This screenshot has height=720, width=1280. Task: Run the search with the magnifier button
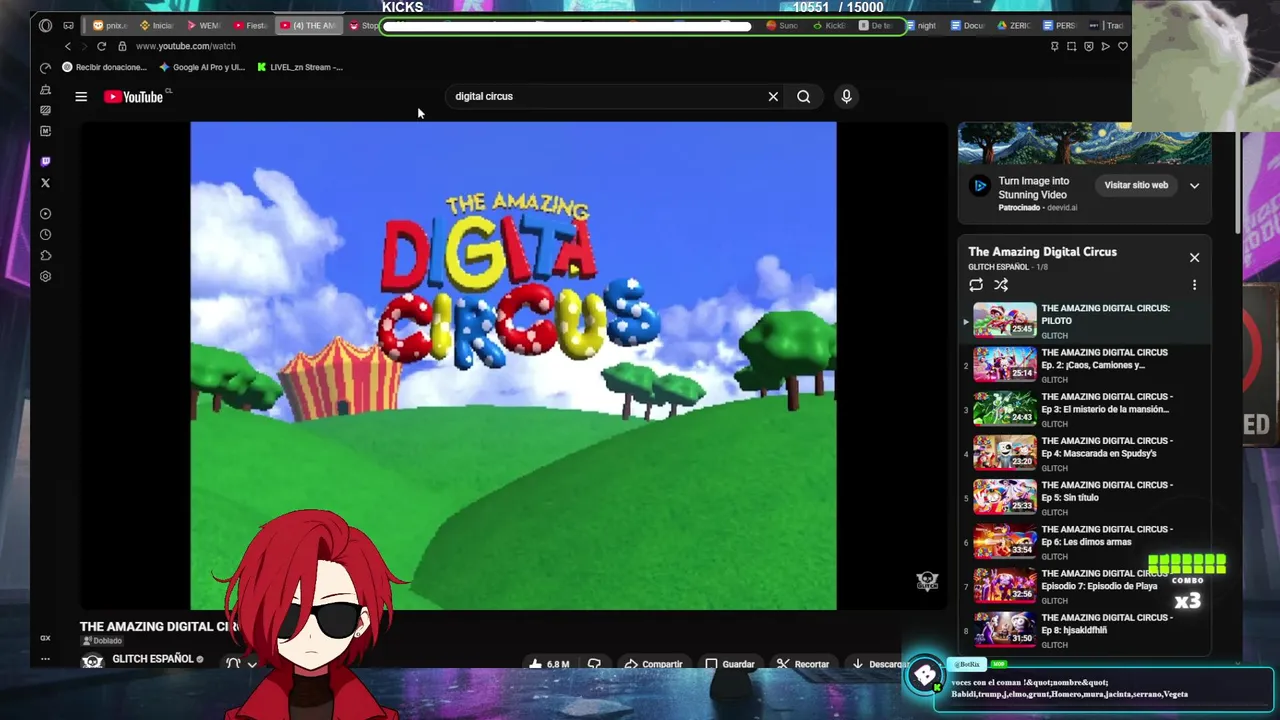[804, 97]
